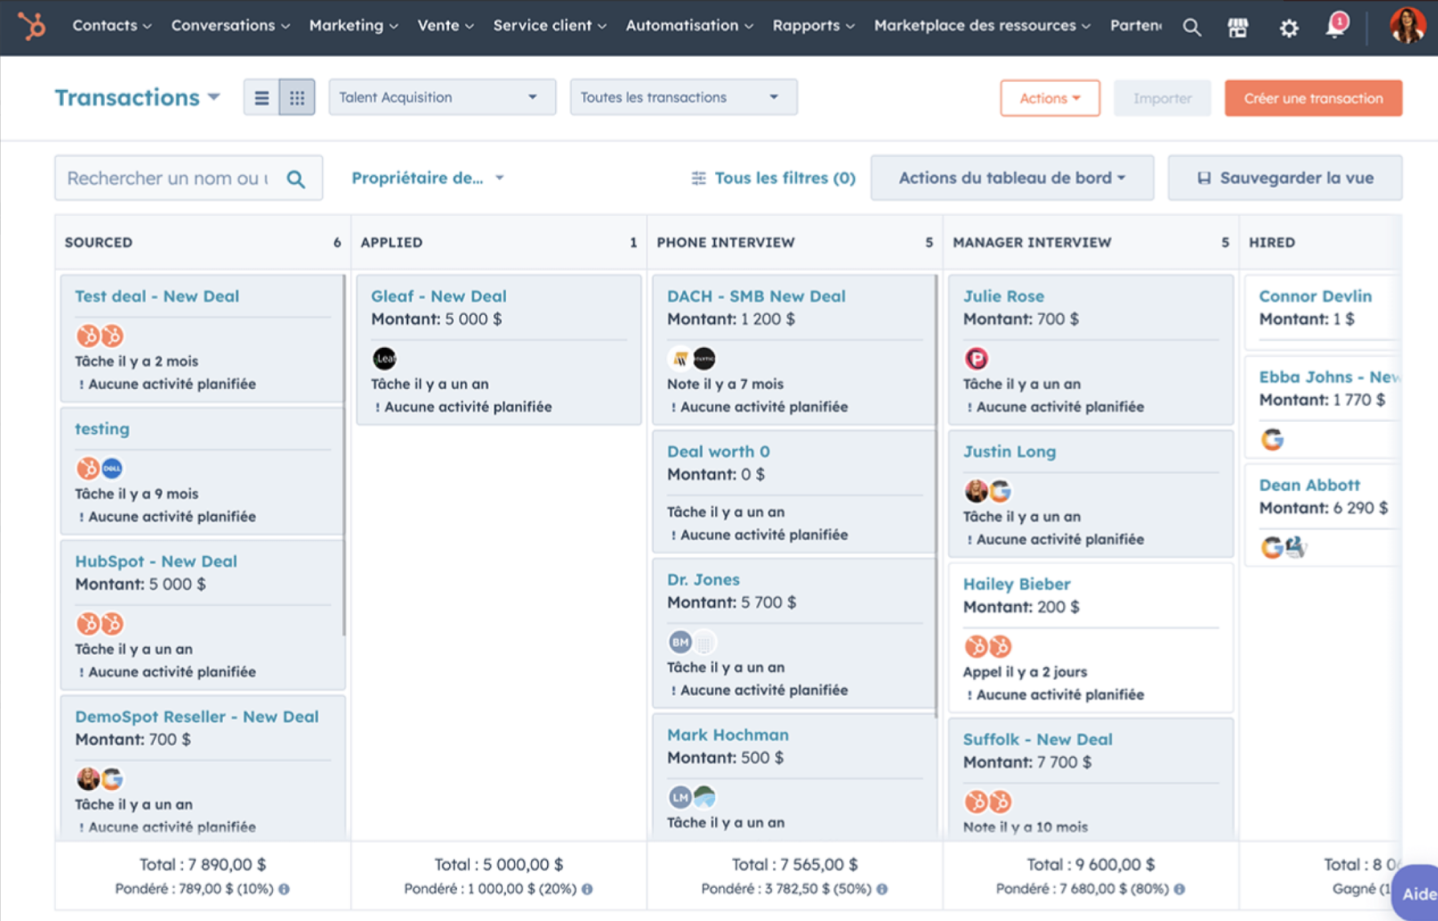Switch to board view of transactions
The height and width of the screenshot is (921, 1438).
click(296, 97)
